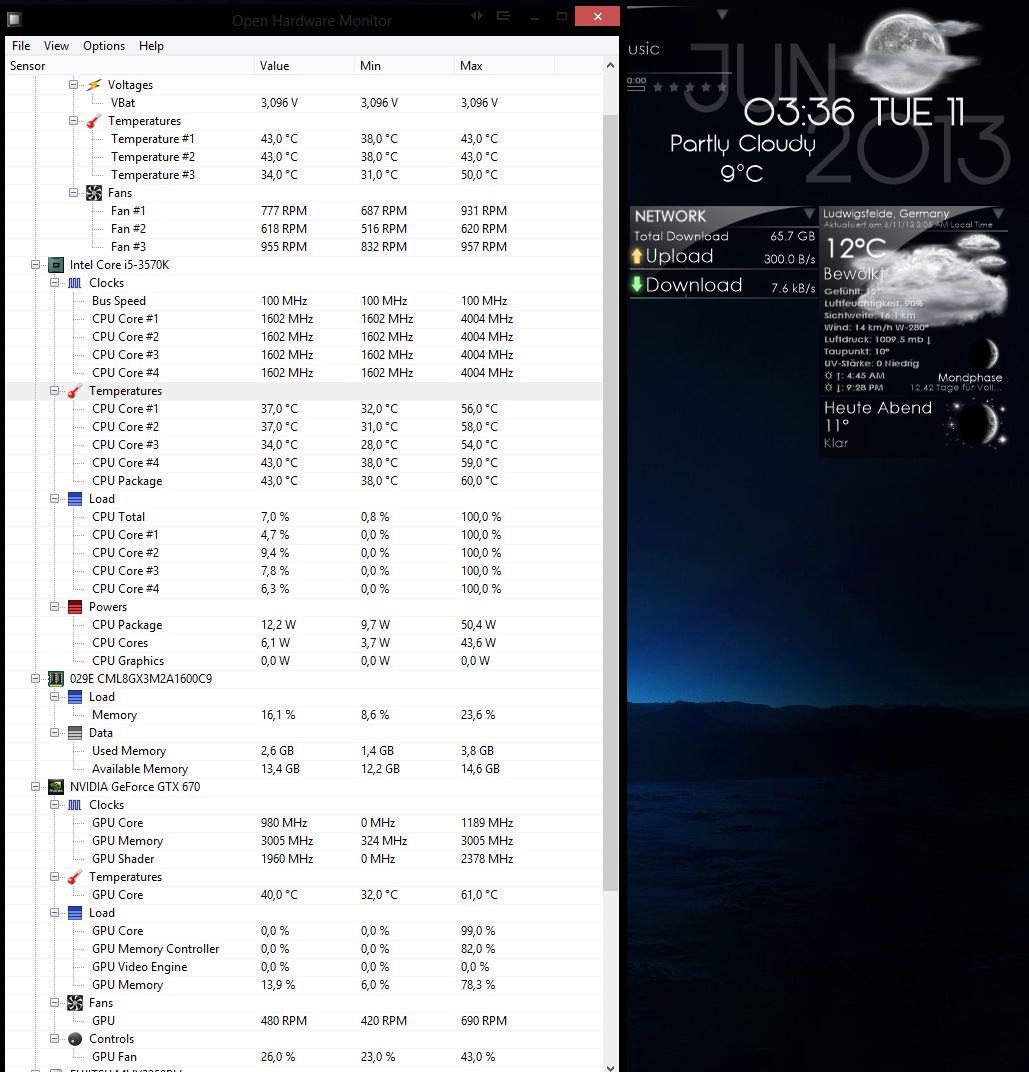Image resolution: width=1029 pixels, height=1072 pixels.
Task: Collapse the NVIDIA GeForce GTX 670 node
Action: coord(35,786)
